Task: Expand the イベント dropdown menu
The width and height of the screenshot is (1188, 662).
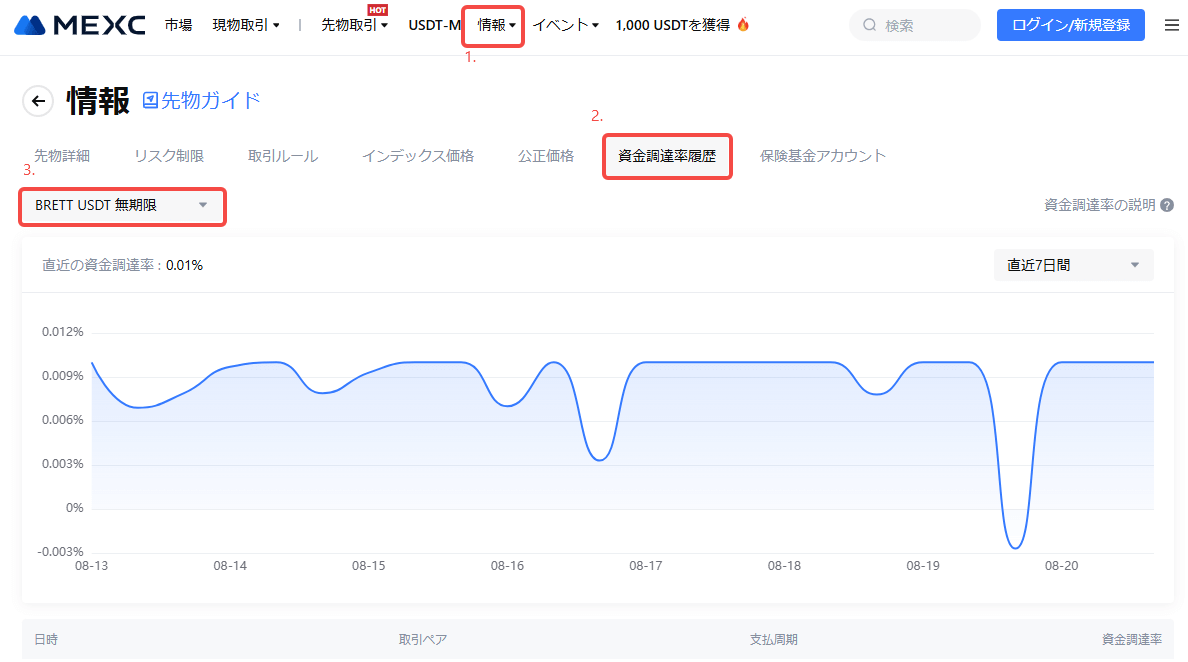Action: [x=565, y=25]
